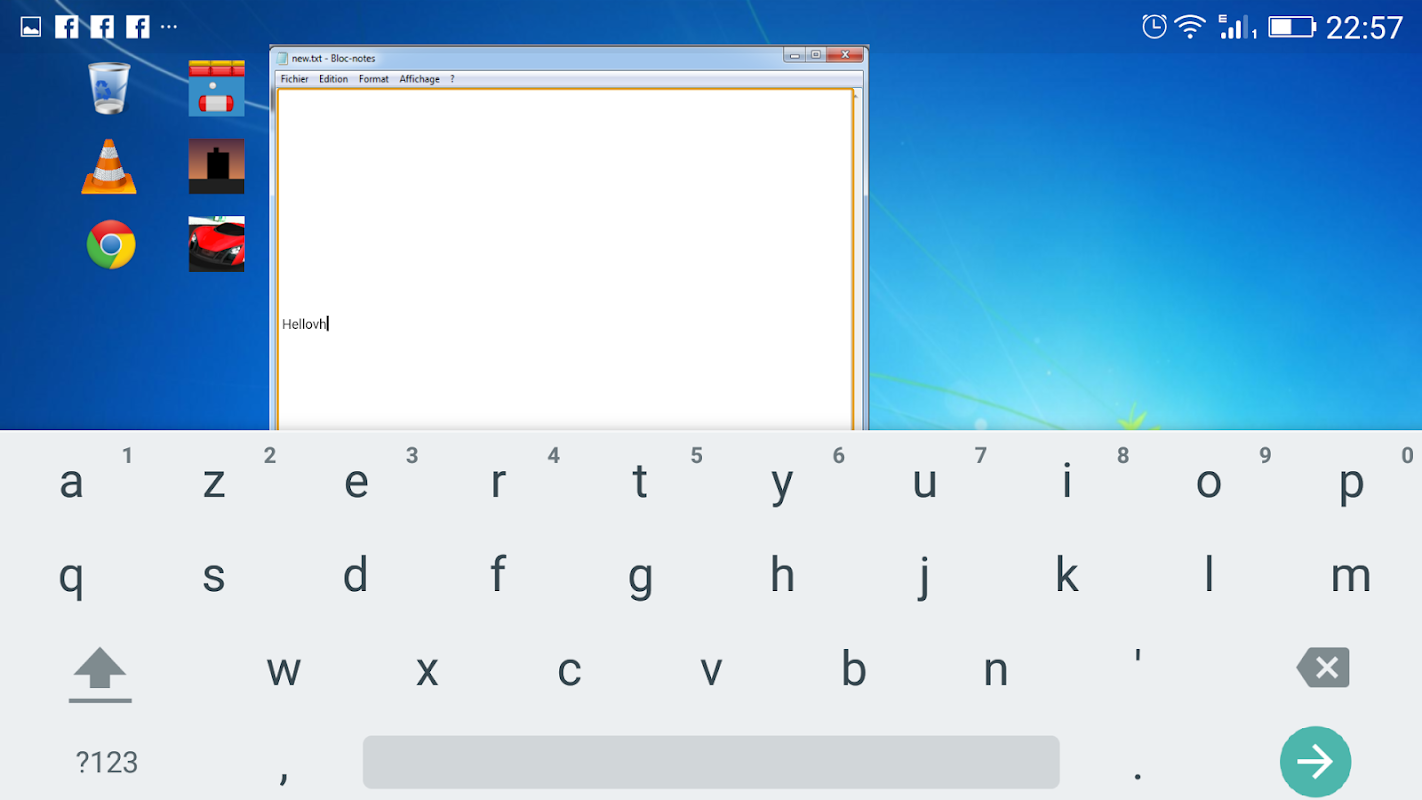The image size is (1422, 800).
Task: Open the Edition menu in Bloc-notes
Action: [333, 79]
